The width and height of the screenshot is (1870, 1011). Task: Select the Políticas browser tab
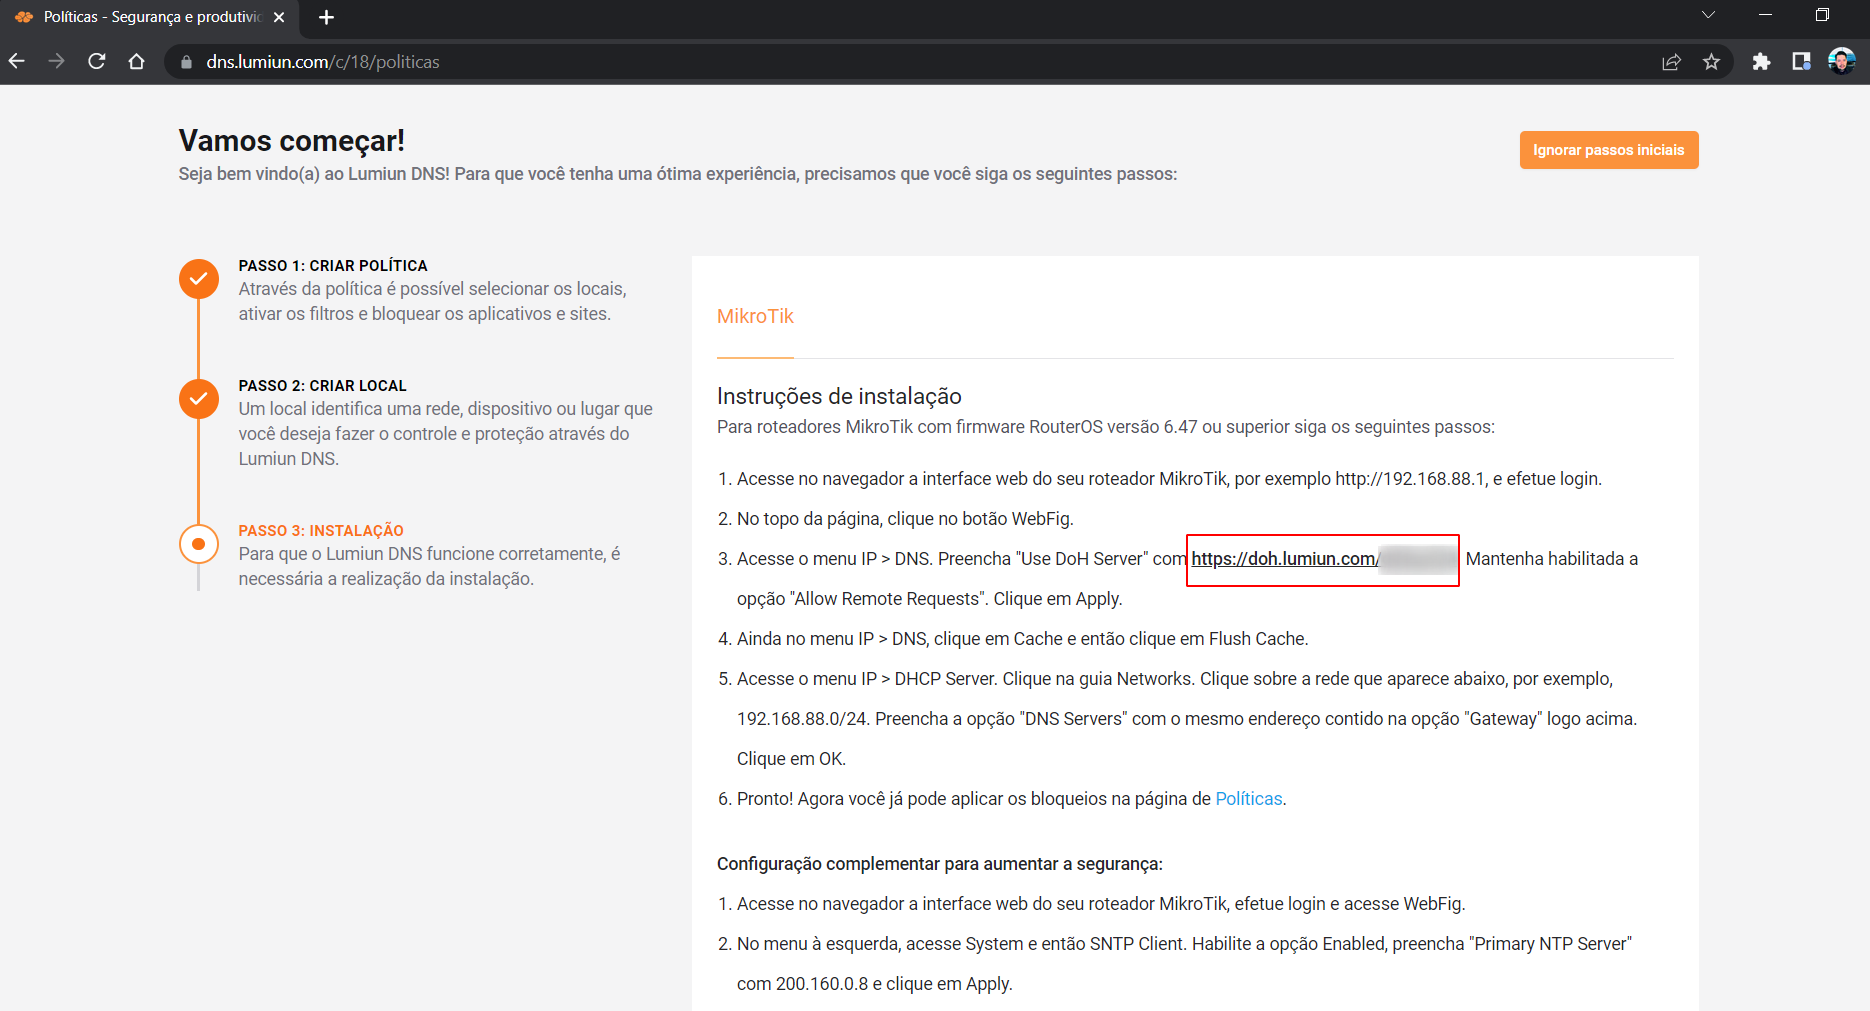(150, 17)
